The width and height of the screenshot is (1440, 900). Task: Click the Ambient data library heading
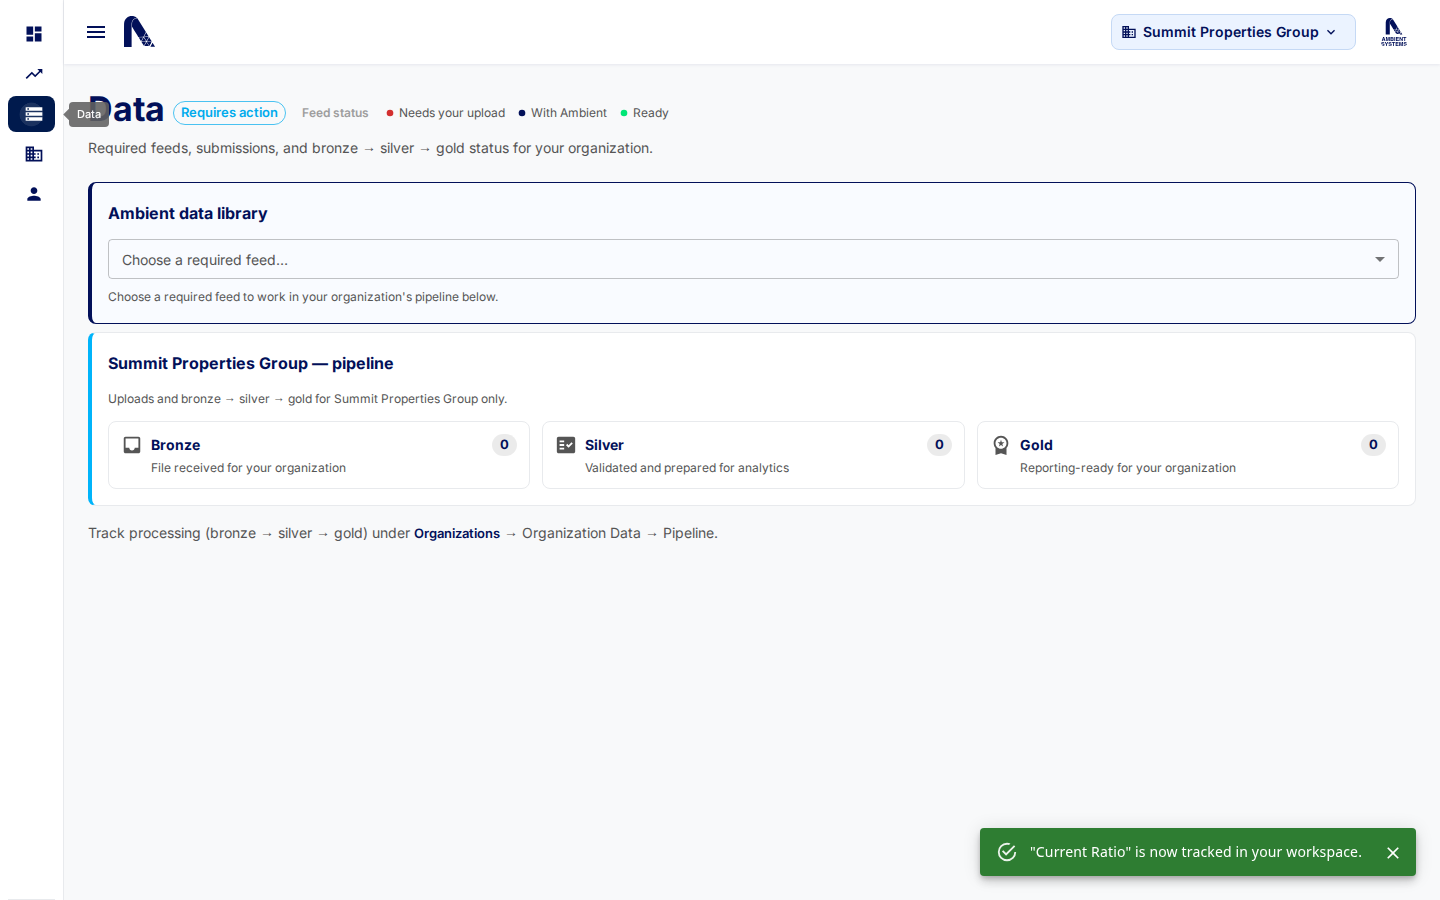click(188, 213)
